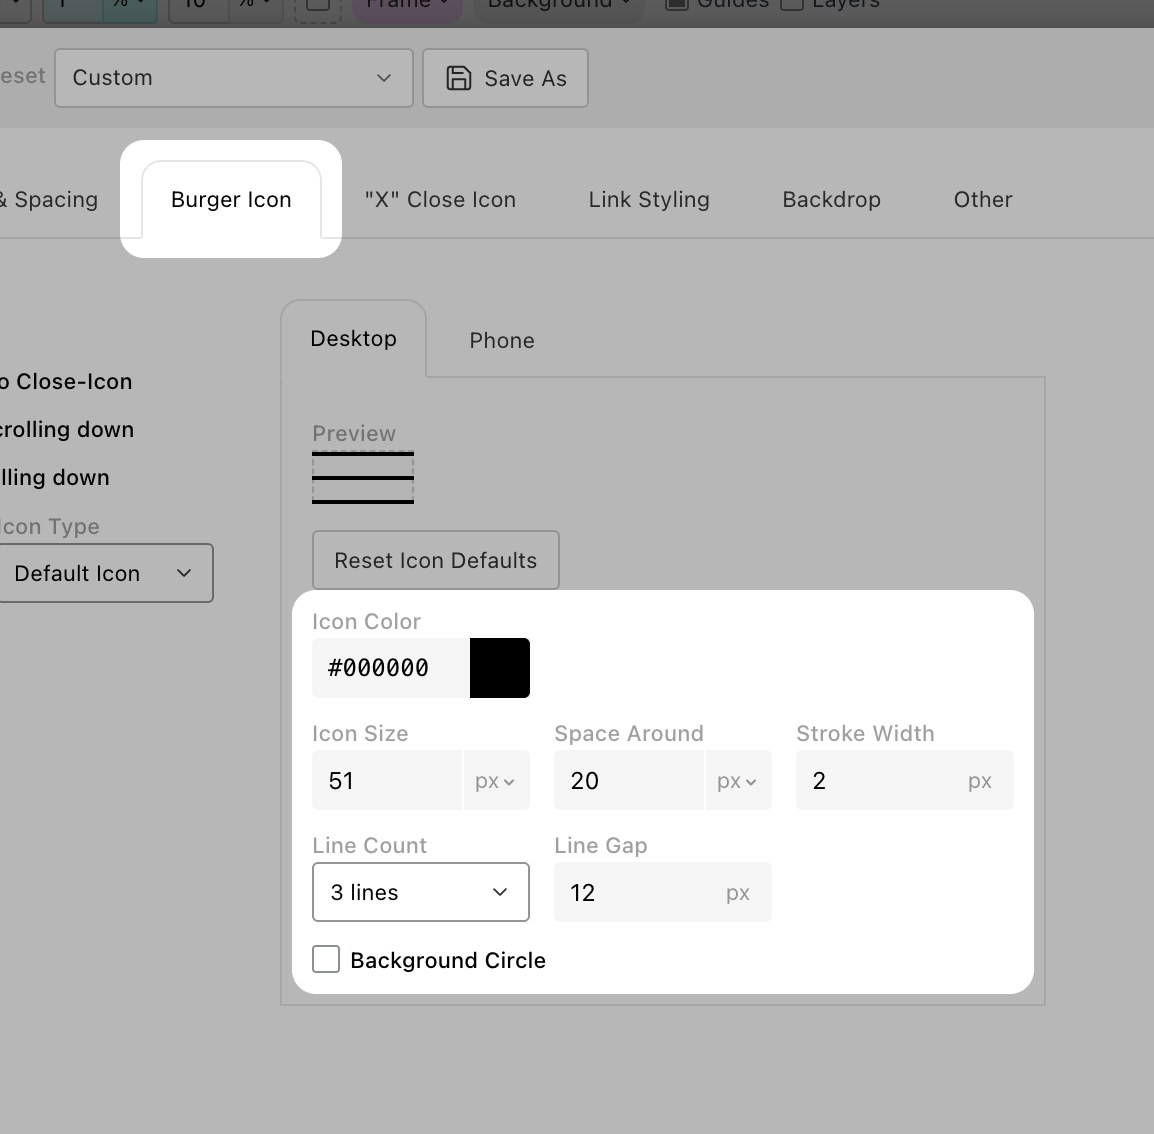Image resolution: width=1154 pixels, height=1134 pixels.
Task: Open the & Spacing tab
Action: click(x=49, y=199)
